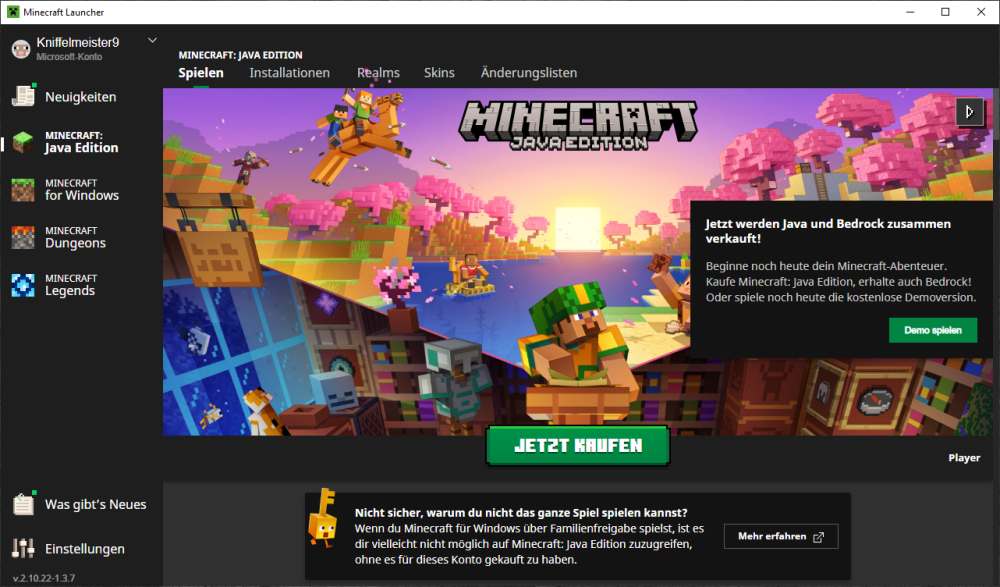Click the Minecraft Java Edition banner logo
The image size is (1000, 587).
point(578,125)
